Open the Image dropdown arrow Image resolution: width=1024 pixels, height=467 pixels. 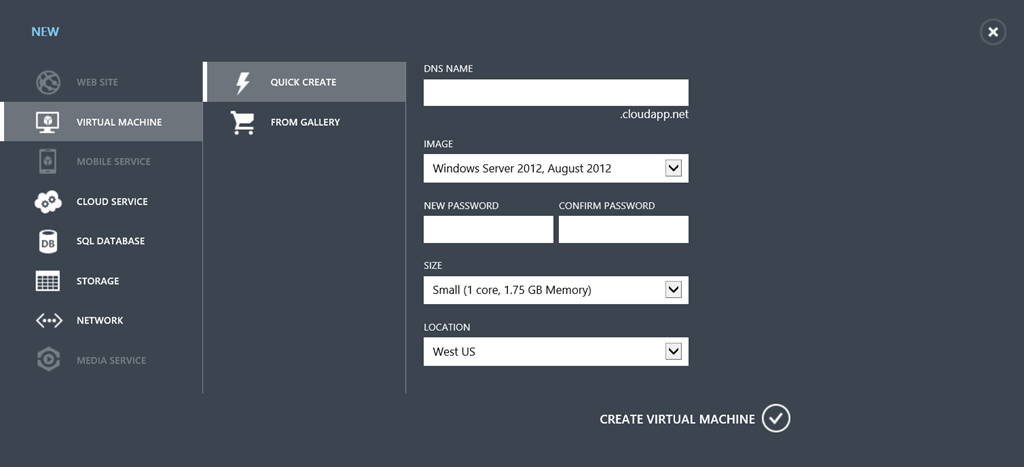[x=673, y=169]
